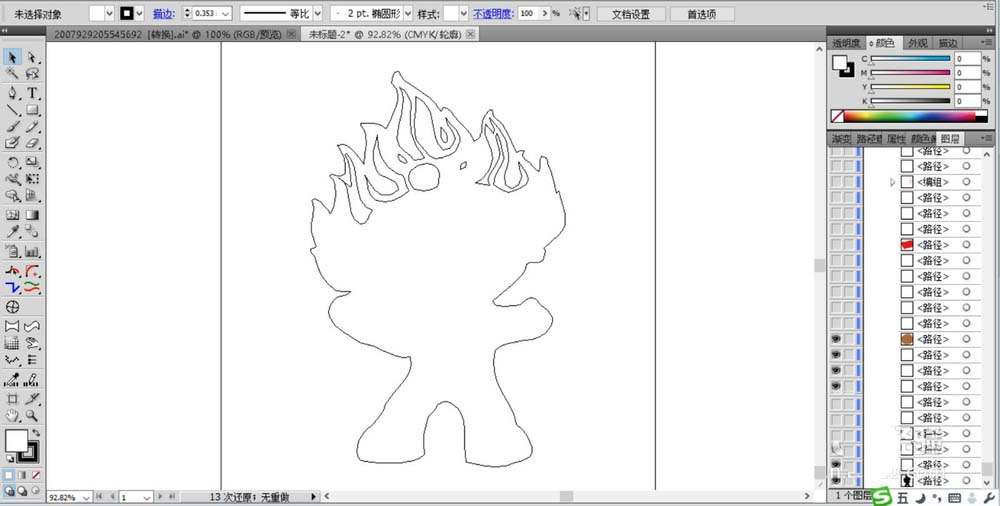Show the <编组> group layer
This screenshot has height=506, width=1000.
(835, 182)
